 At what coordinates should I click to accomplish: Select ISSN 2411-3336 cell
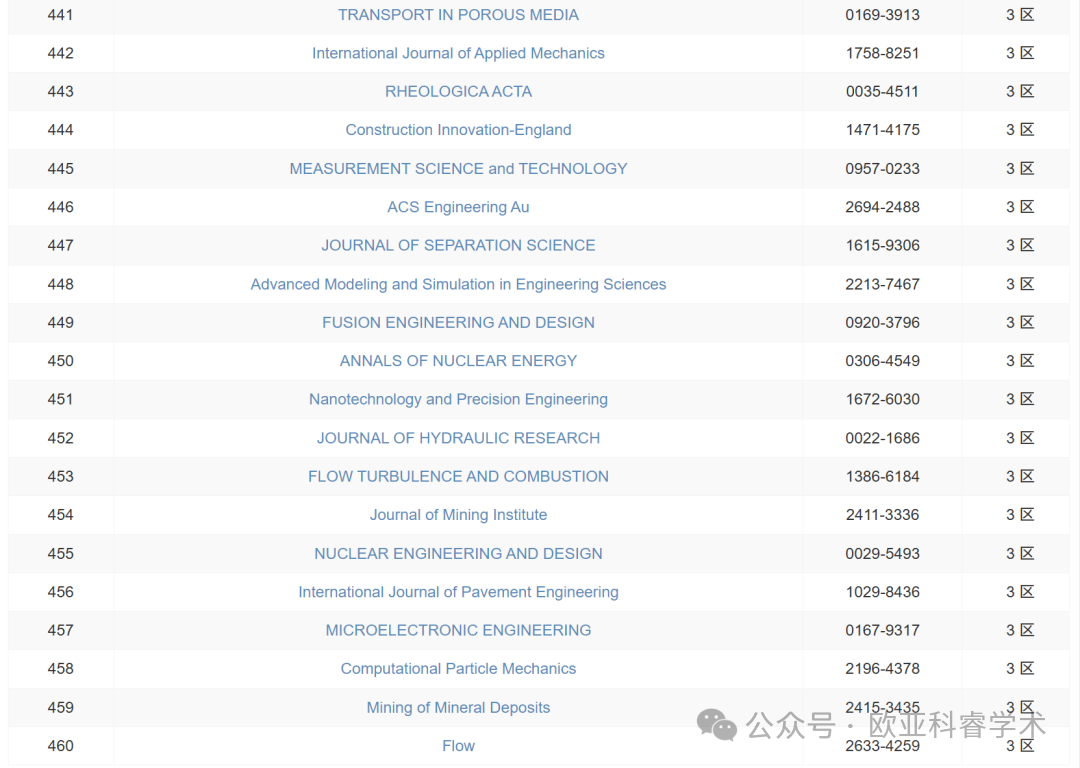tap(882, 515)
